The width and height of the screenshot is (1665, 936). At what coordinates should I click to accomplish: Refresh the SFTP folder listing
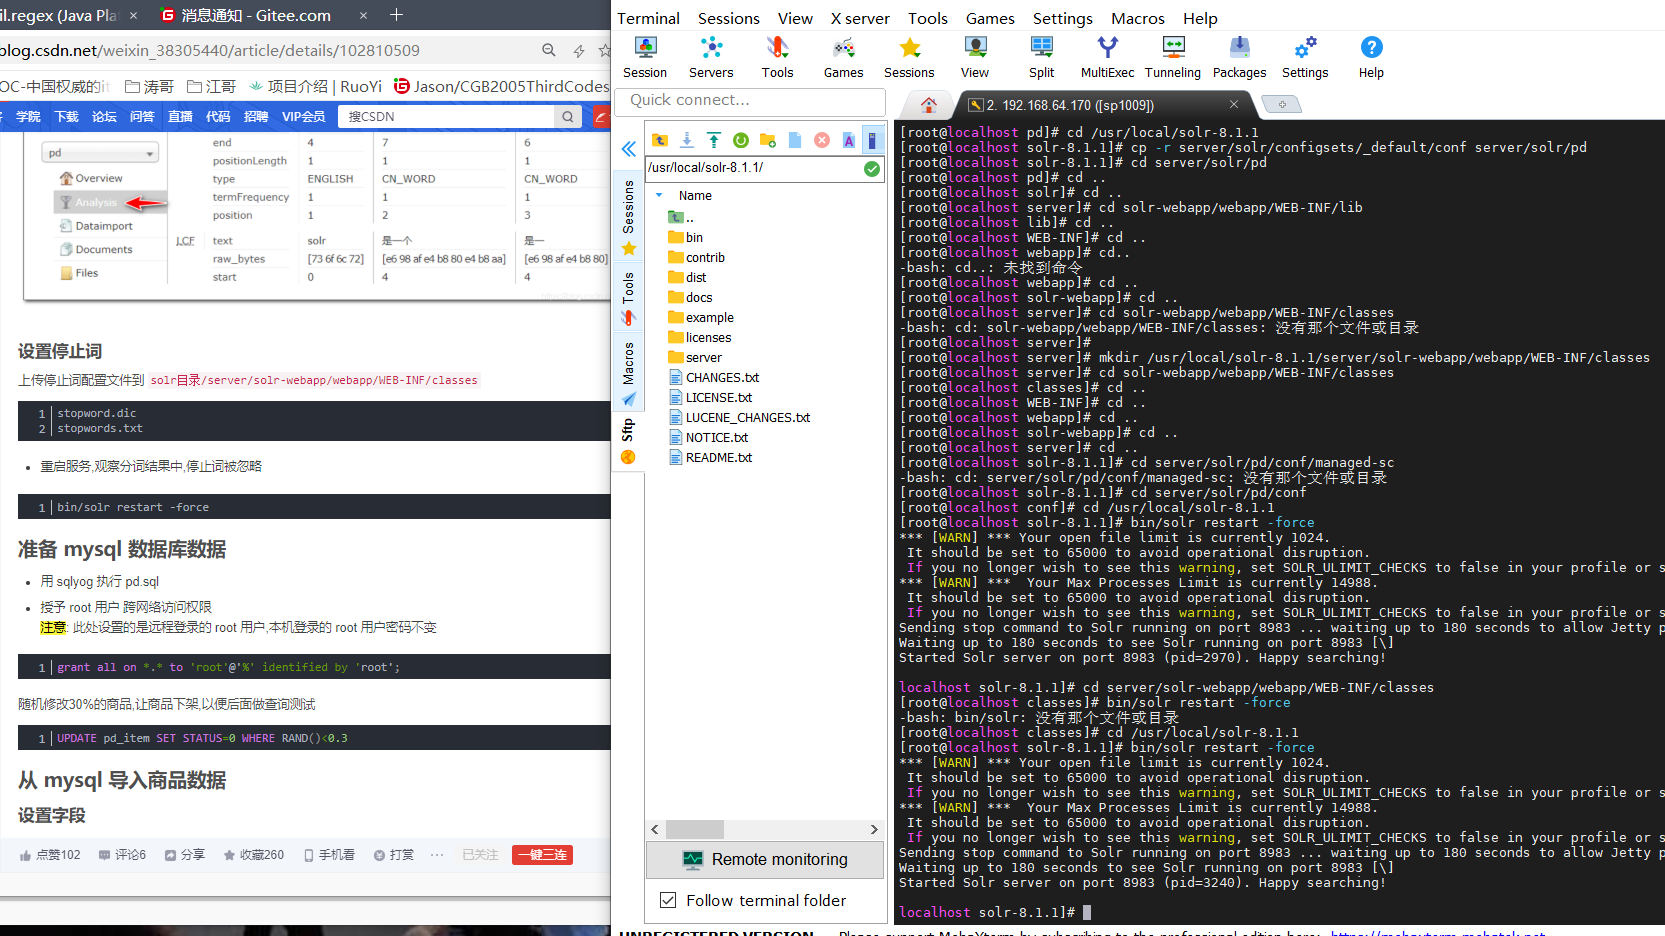coord(741,140)
